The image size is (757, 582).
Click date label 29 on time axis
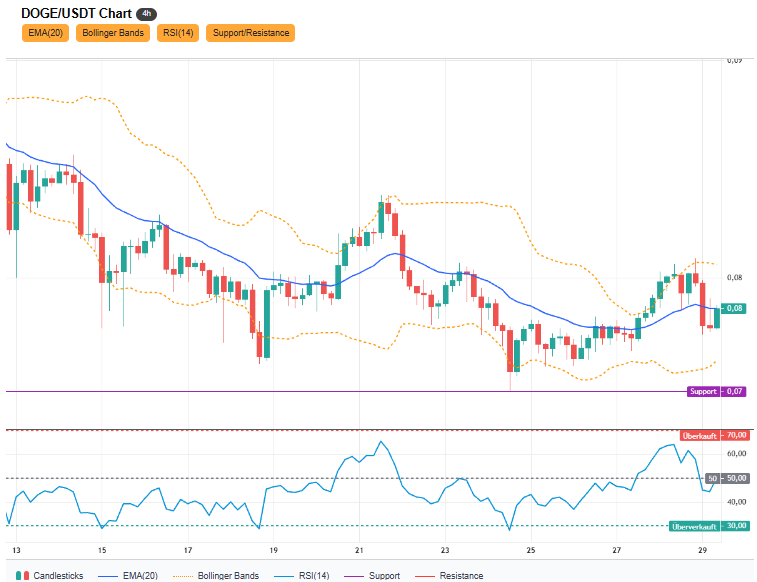(702, 550)
